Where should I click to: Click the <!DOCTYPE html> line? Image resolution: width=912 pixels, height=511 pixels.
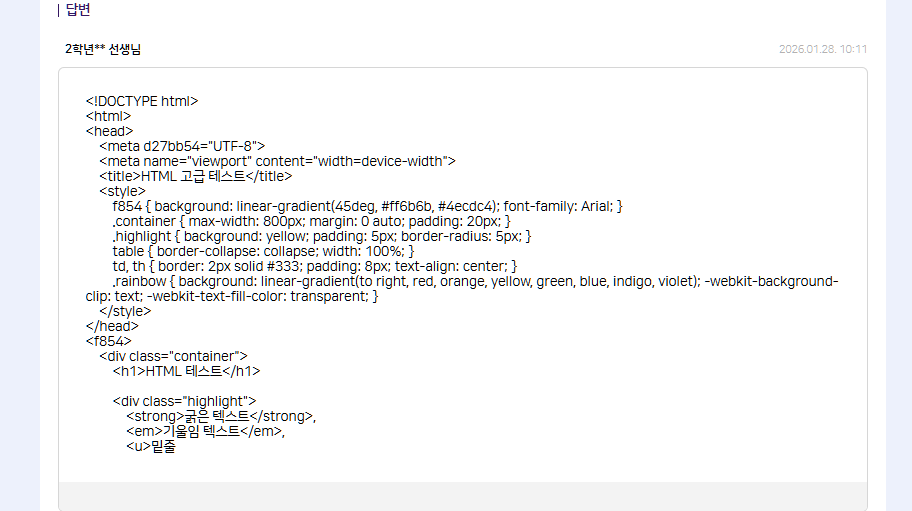[142, 101]
